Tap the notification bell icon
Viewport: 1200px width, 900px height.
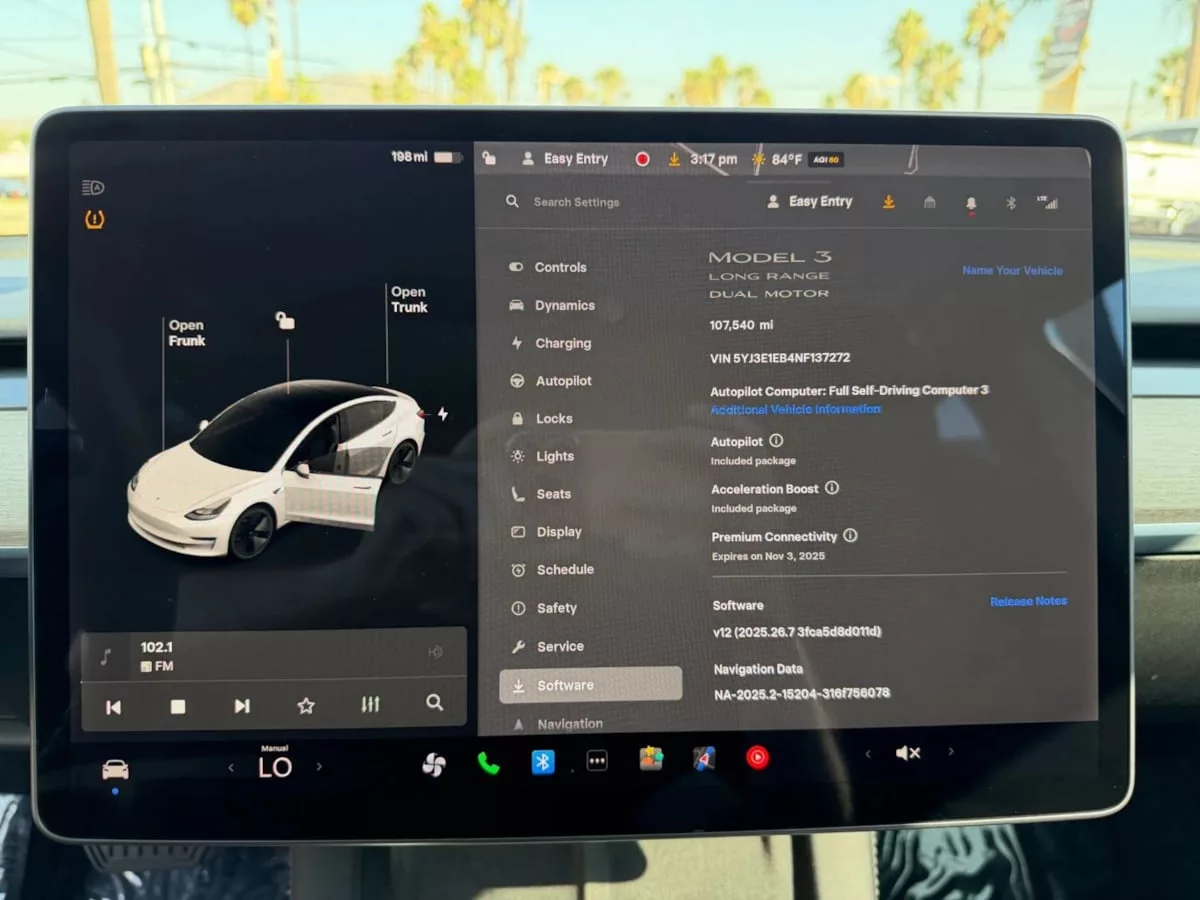click(x=970, y=203)
